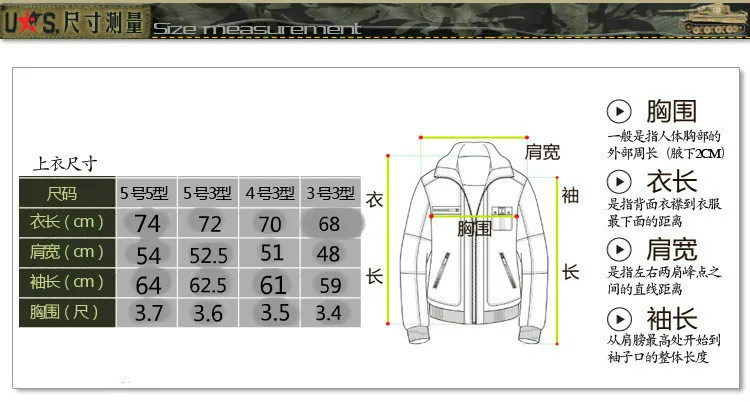Screen dimensions: 750x402
Task: Click the sleeve length value 59
Action: (x=330, y=286)
